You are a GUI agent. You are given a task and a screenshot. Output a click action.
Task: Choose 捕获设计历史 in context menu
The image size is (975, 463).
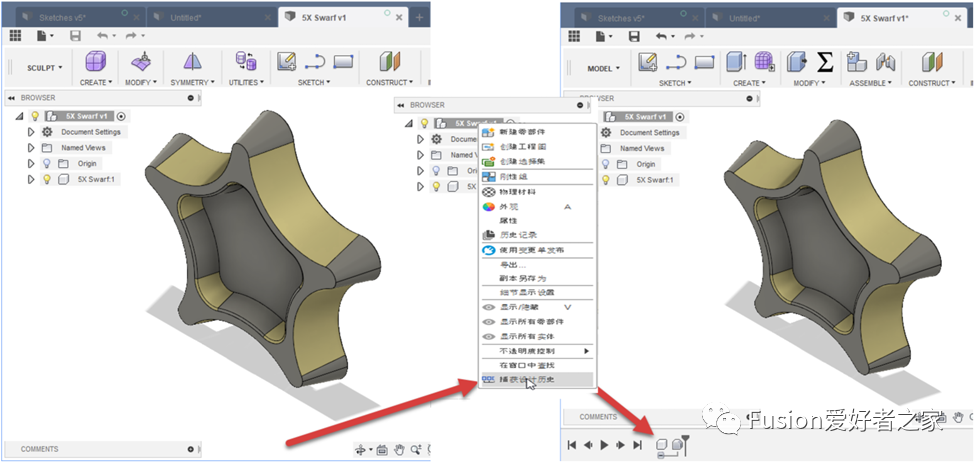pyautogui.click(x=537, y=379)
